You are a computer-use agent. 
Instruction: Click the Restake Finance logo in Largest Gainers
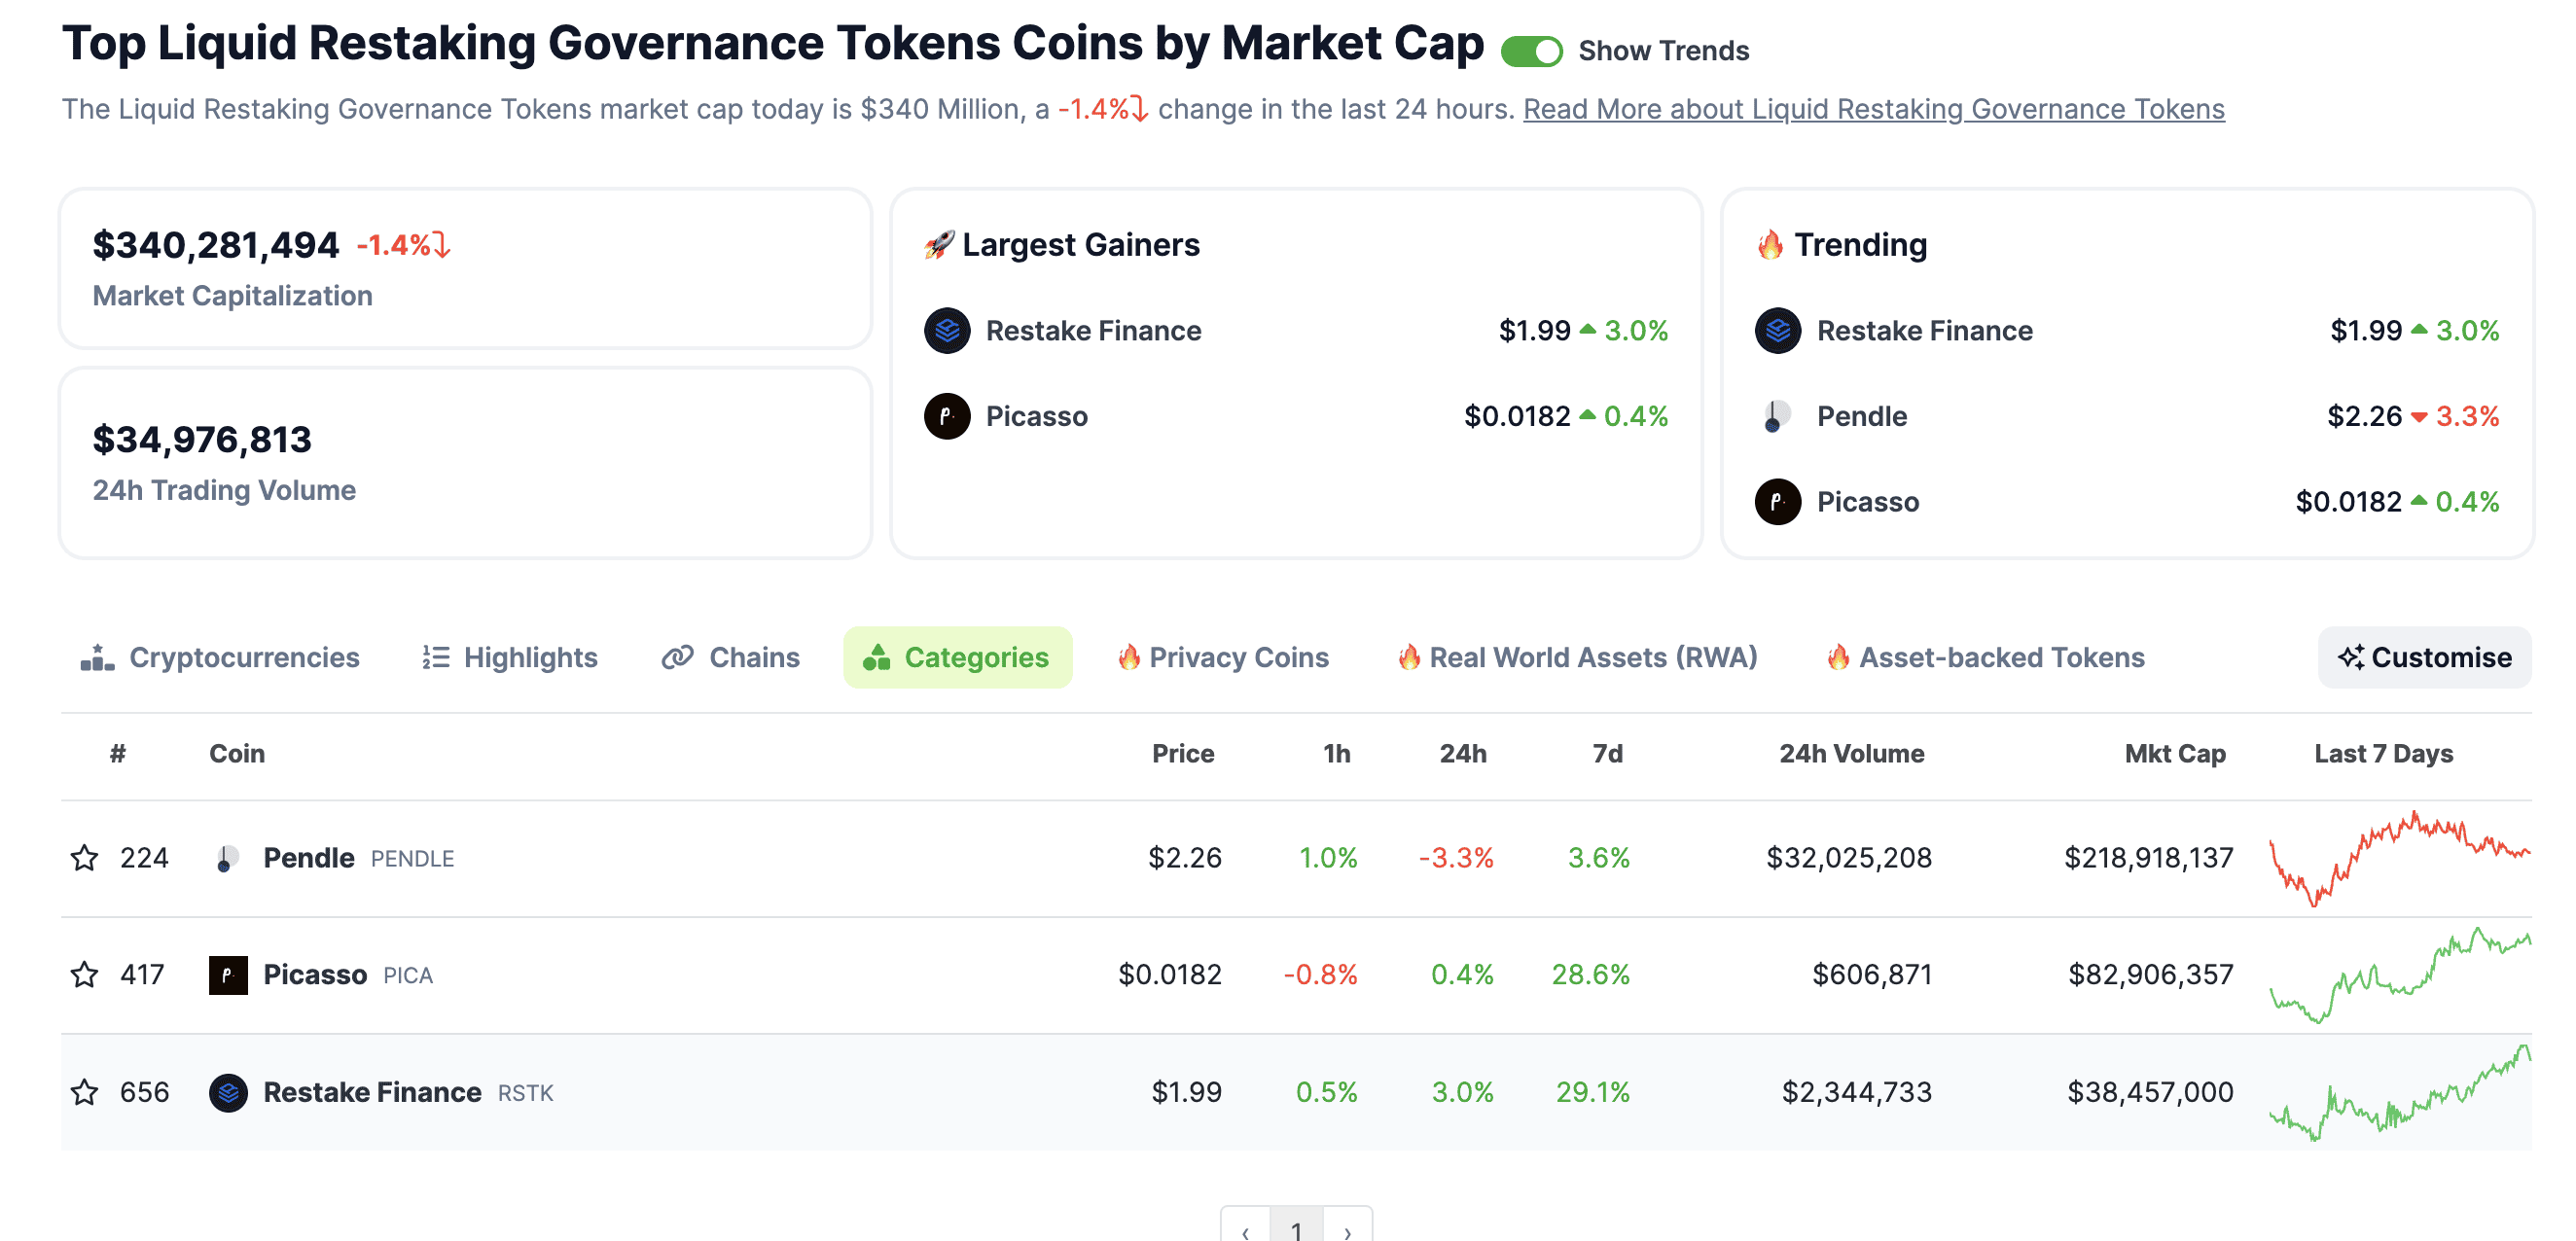tap(947, 331)
